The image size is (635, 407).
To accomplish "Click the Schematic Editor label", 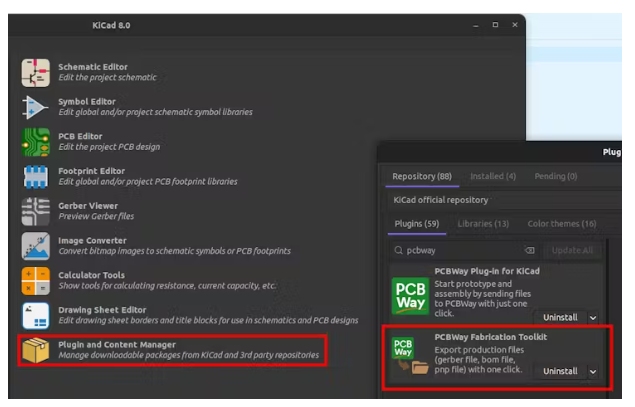I will click(x=93, y=67).
